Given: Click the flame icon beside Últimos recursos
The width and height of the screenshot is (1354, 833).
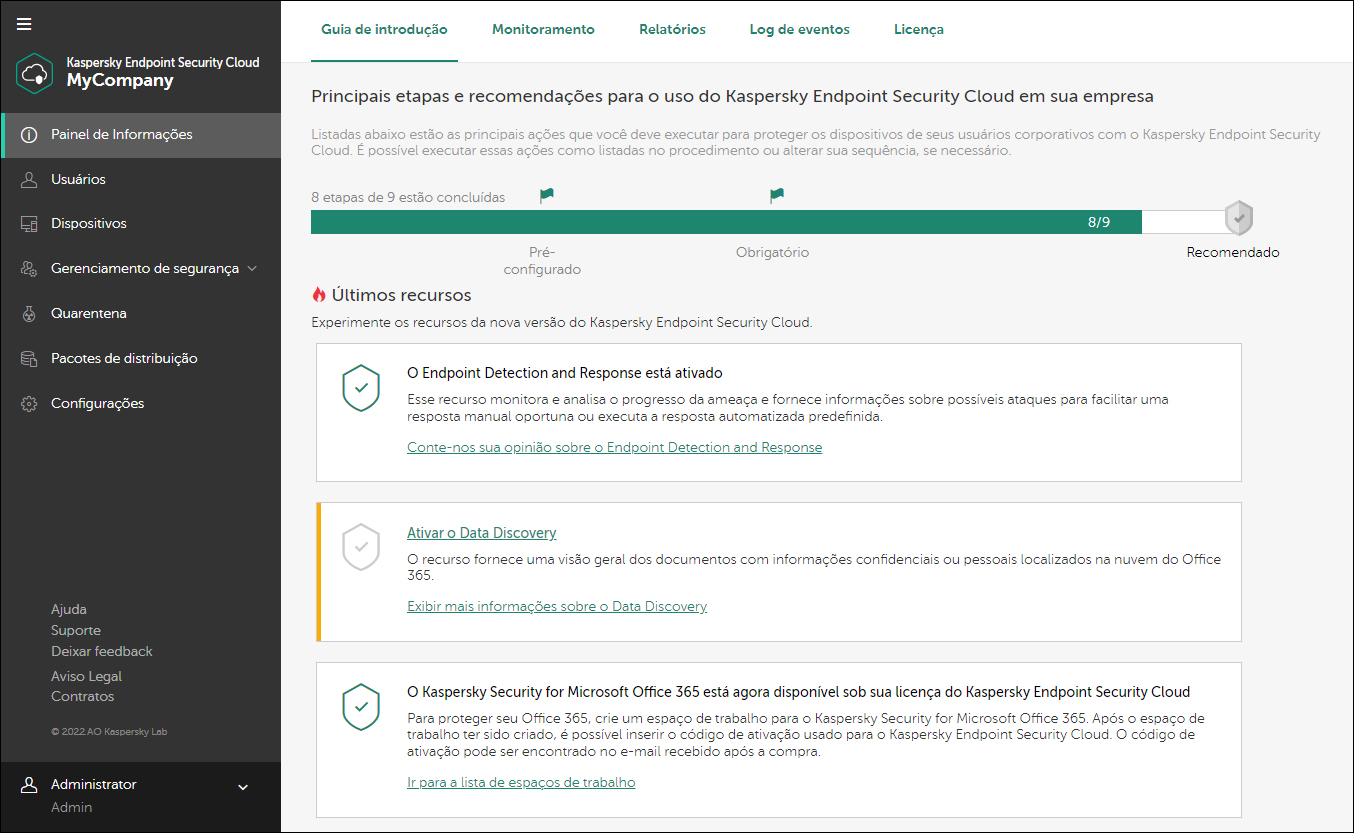Looking at the screenshot, I should (319, 295).
